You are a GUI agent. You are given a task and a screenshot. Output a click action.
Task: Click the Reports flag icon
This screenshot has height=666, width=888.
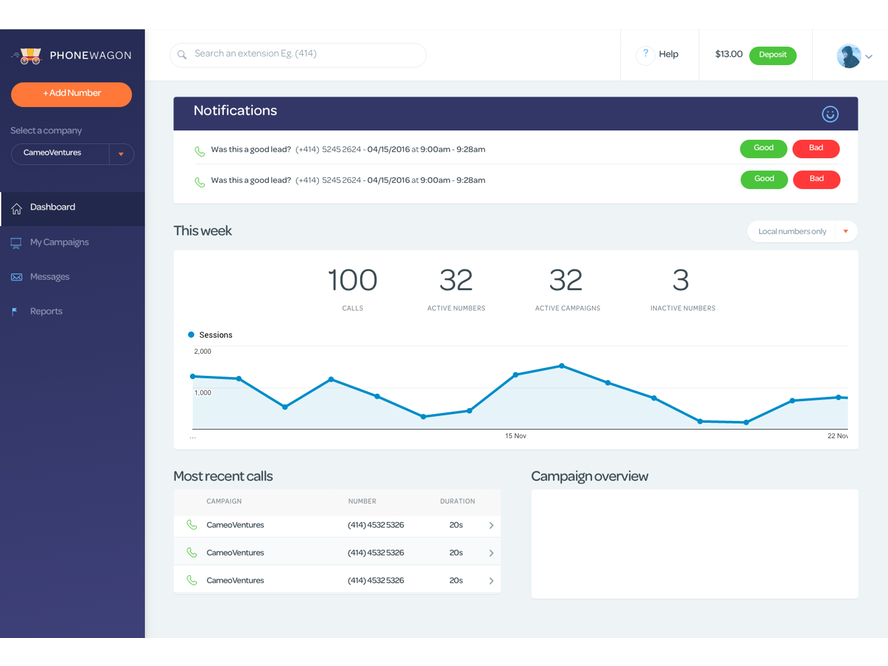tap(15, 311)
